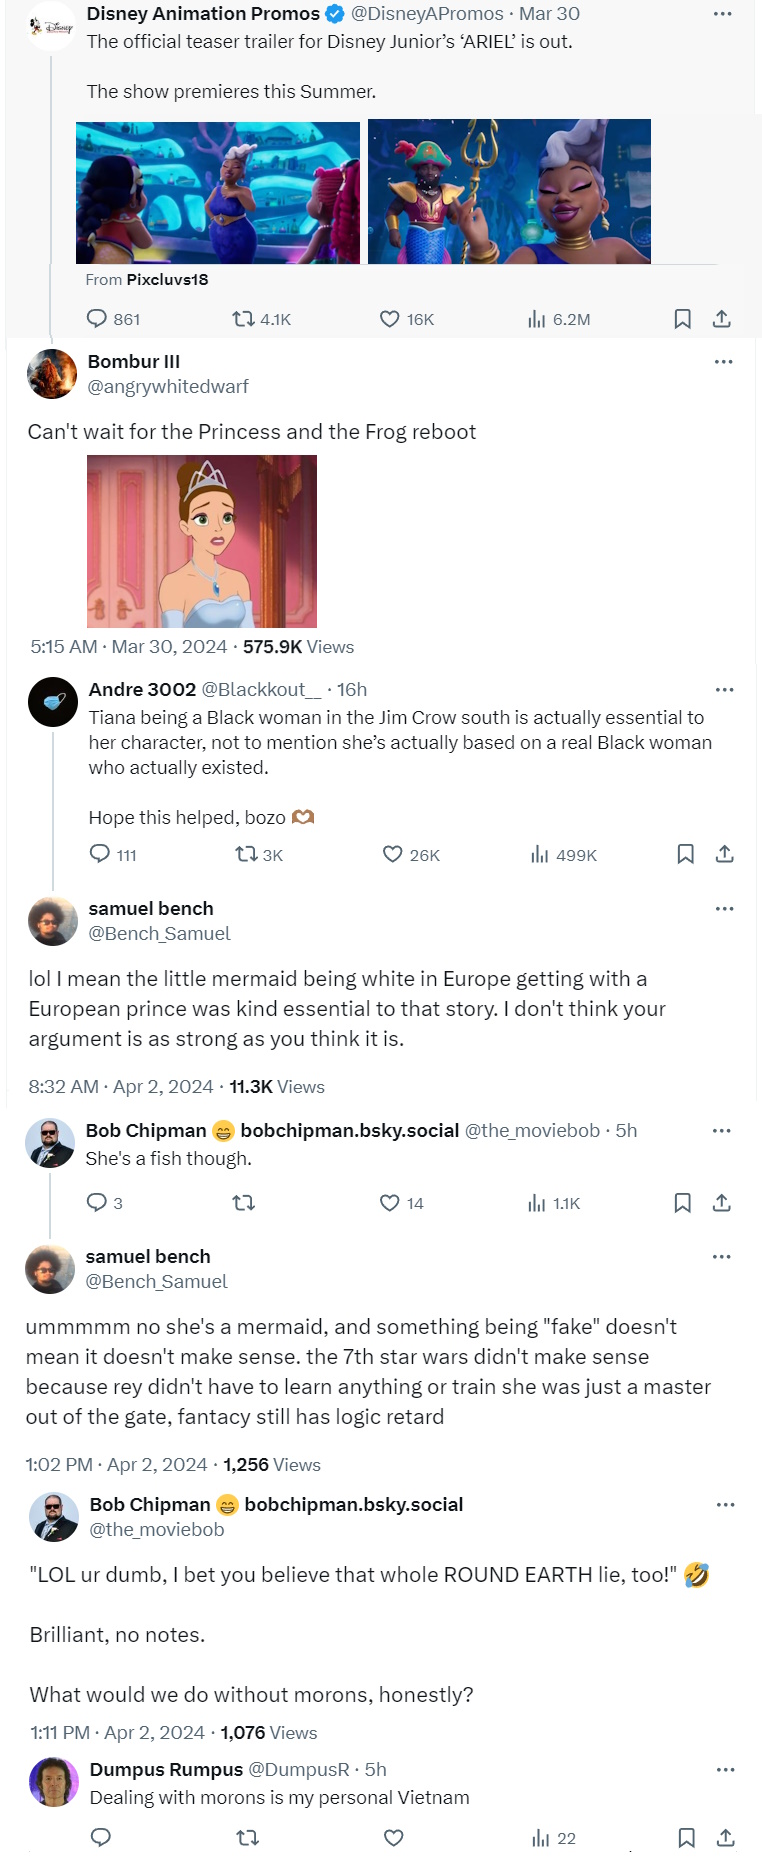Open Bombur III's profile avatar
762x1865 pixels.
pyautogui.click(x=52, y=374)
